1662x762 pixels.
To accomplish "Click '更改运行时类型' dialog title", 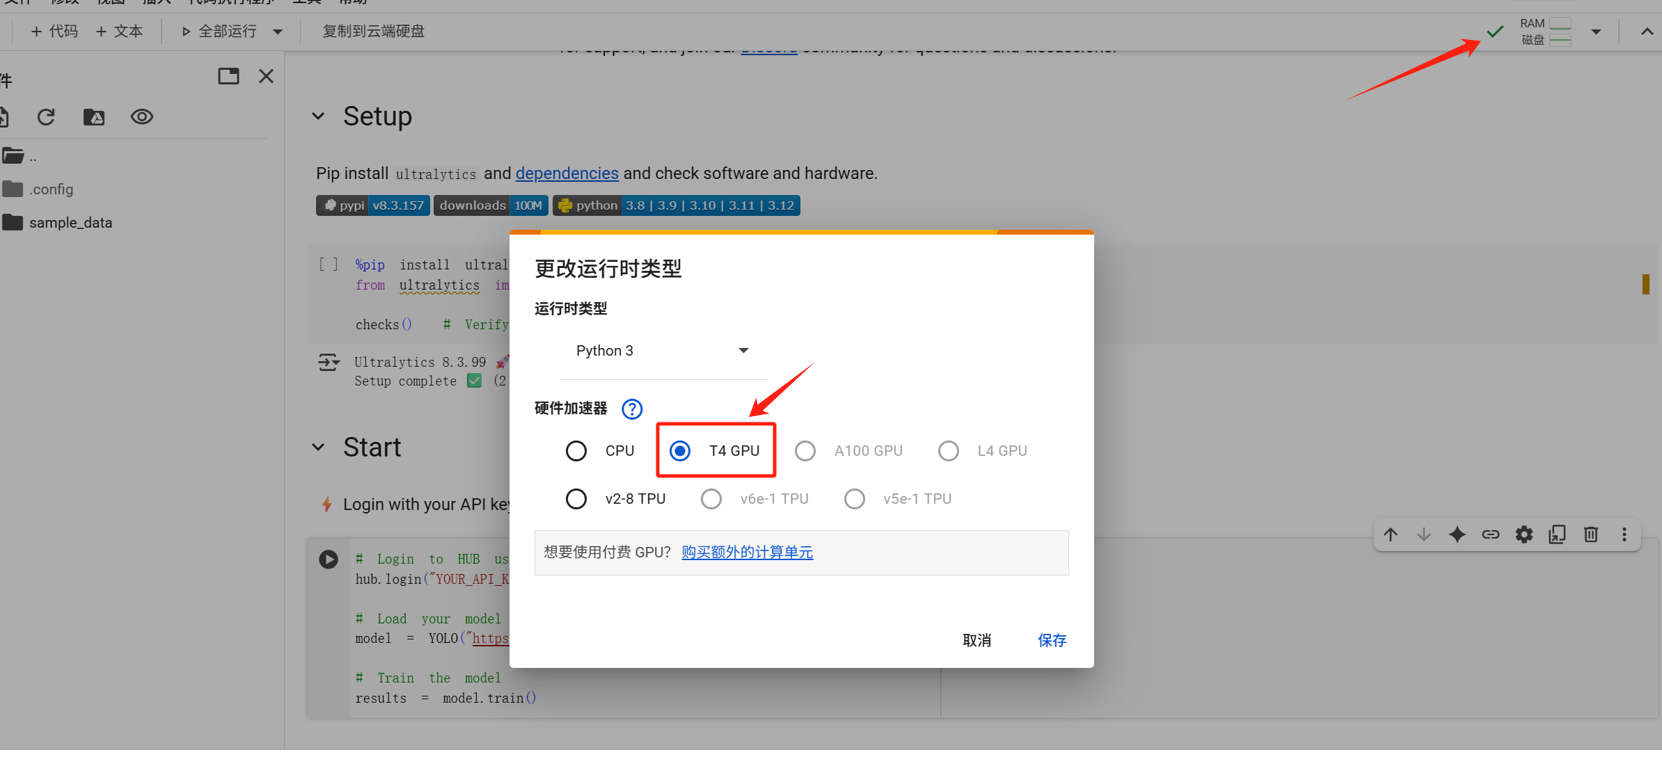I will tap(608, 268).
